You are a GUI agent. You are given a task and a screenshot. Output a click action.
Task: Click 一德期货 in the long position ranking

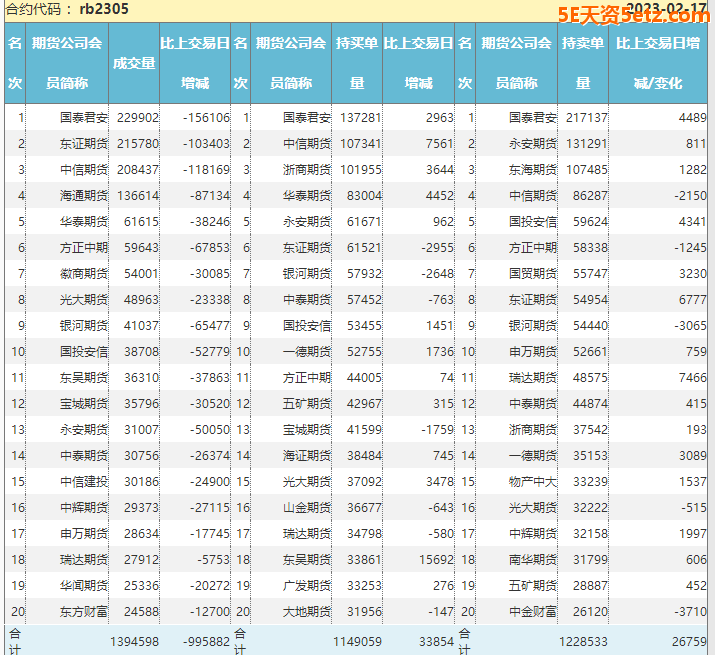tap(307, 352)
